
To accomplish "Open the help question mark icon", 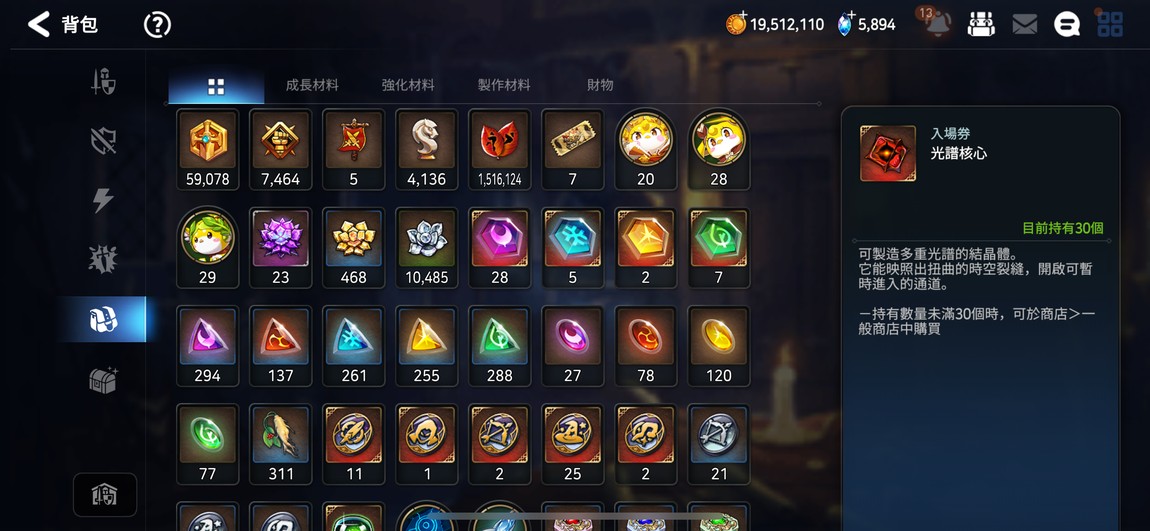I will pyautogui.click(x=157, y=25).
